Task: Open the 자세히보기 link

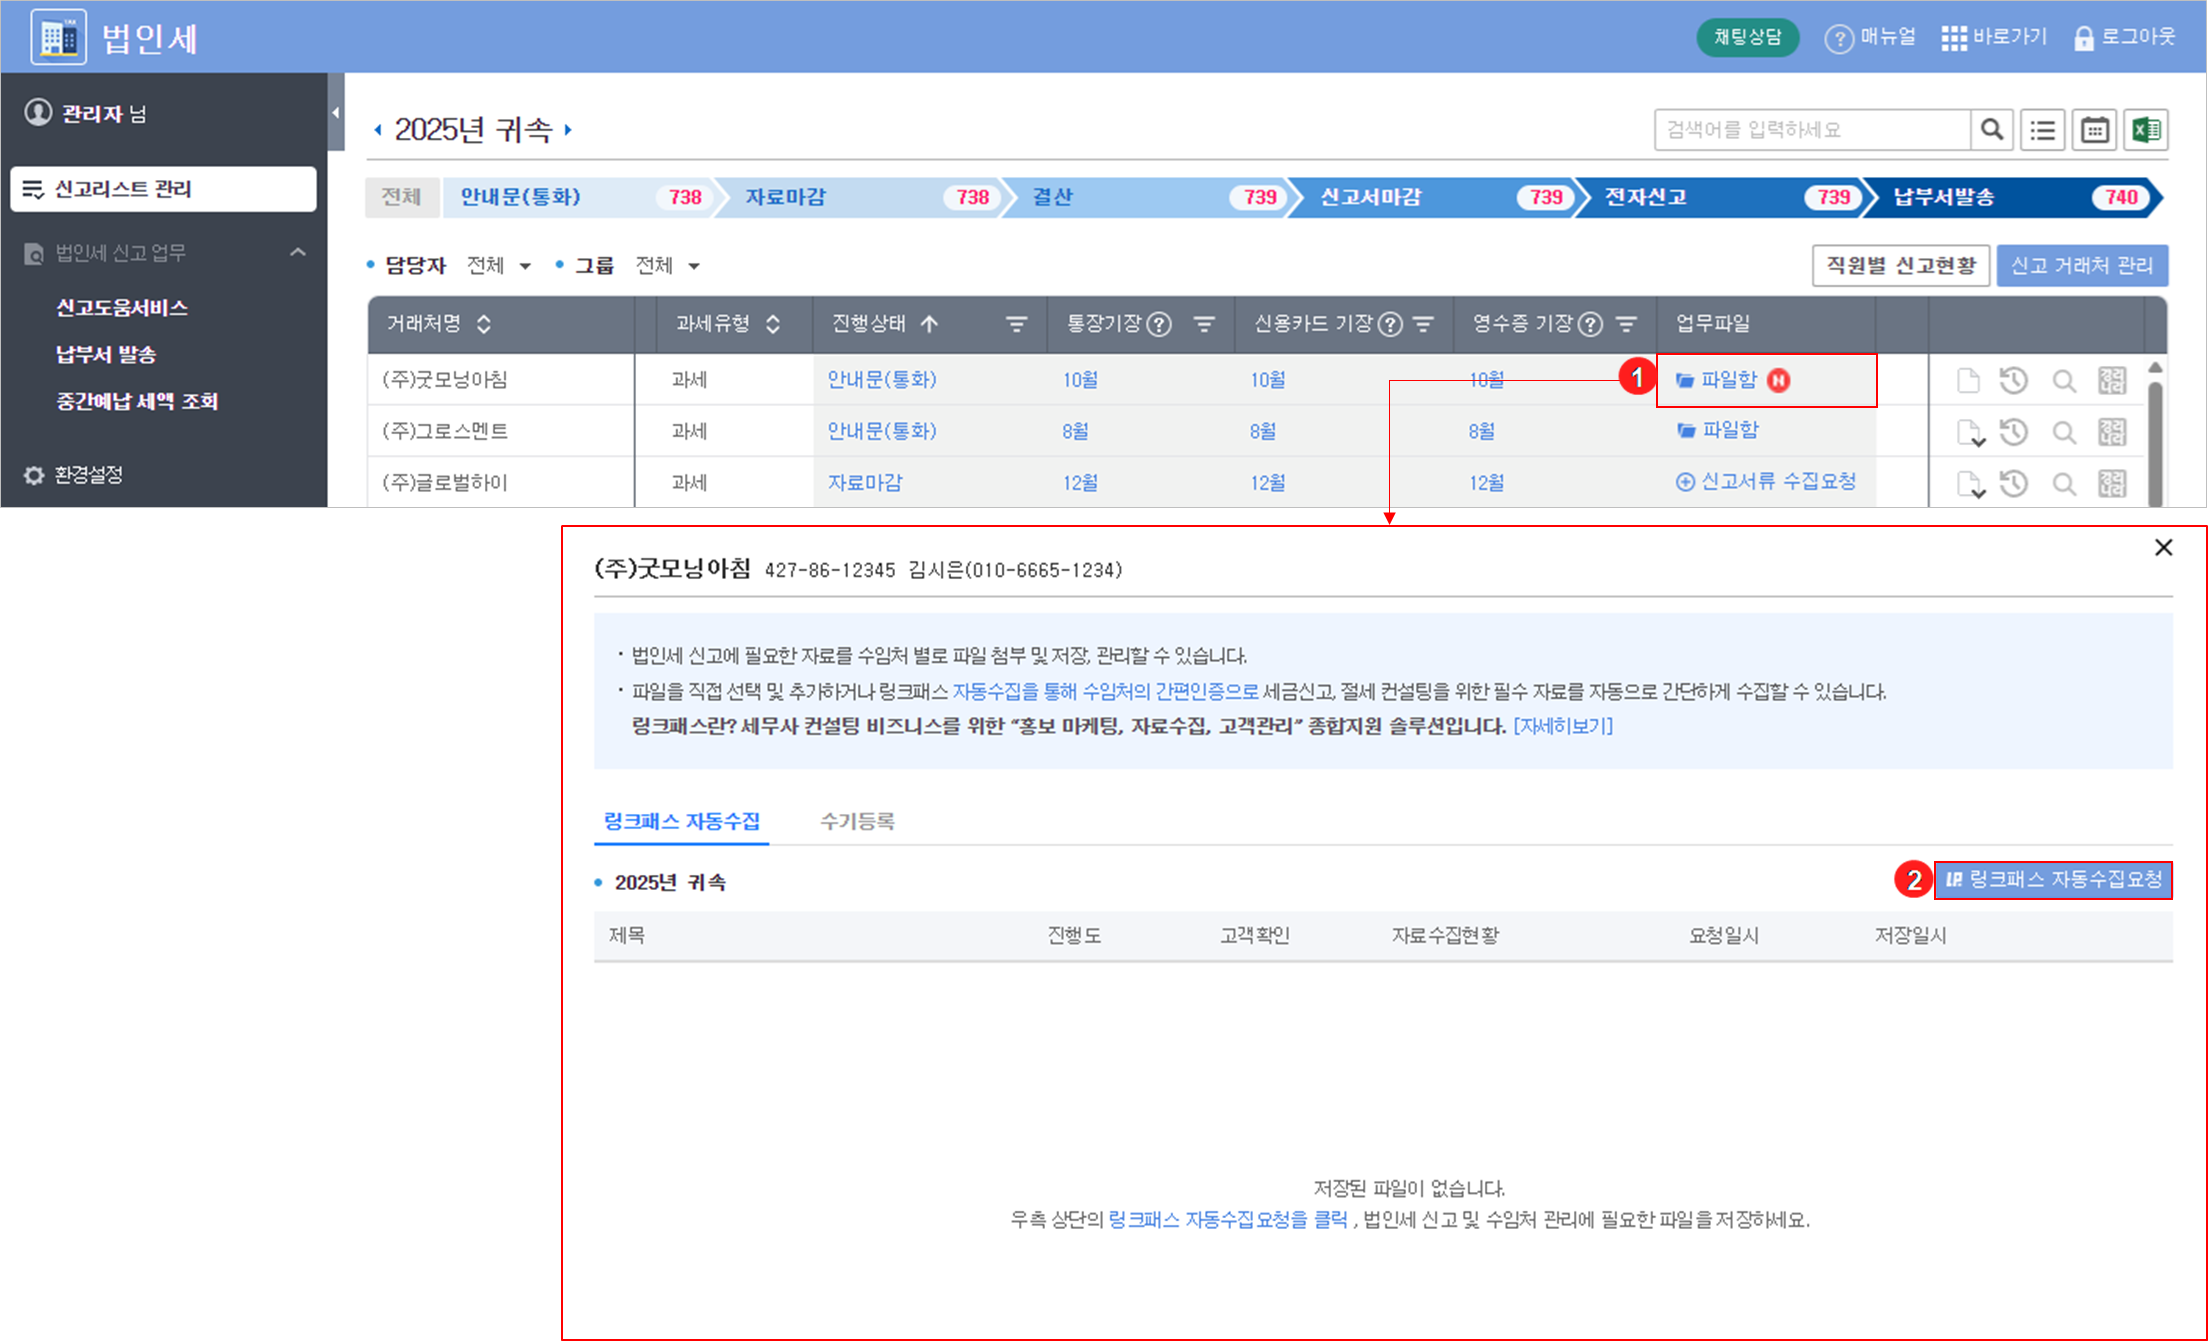Action: [x=1562, y=726]
